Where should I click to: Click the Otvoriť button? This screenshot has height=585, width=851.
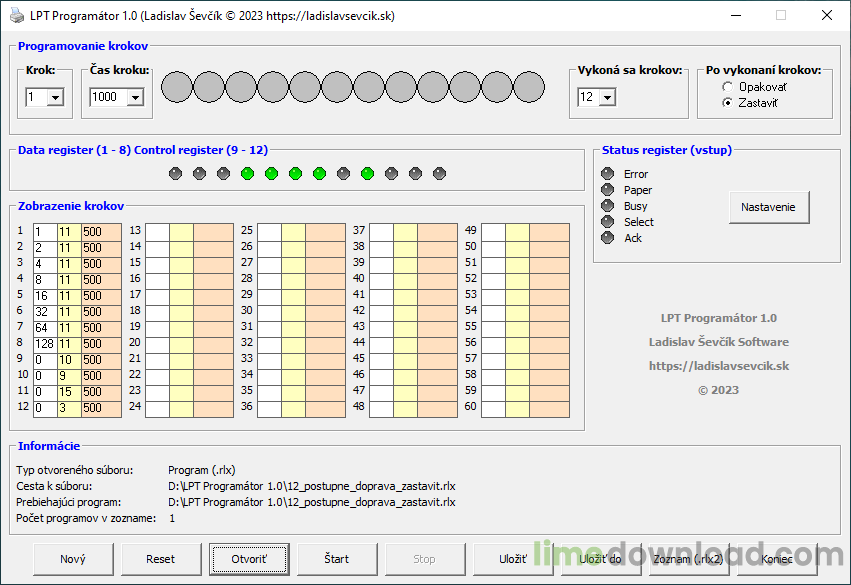(249, 559)
